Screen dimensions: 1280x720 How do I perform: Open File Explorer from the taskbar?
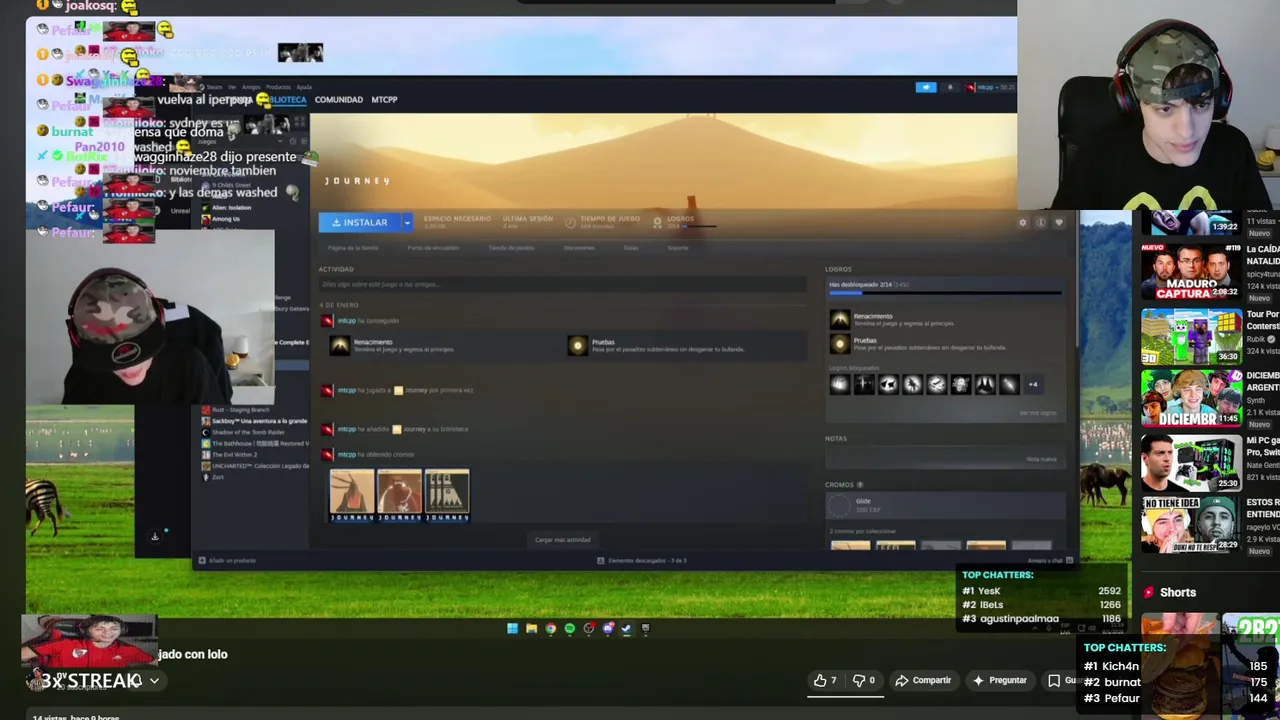tap(531, 628)
